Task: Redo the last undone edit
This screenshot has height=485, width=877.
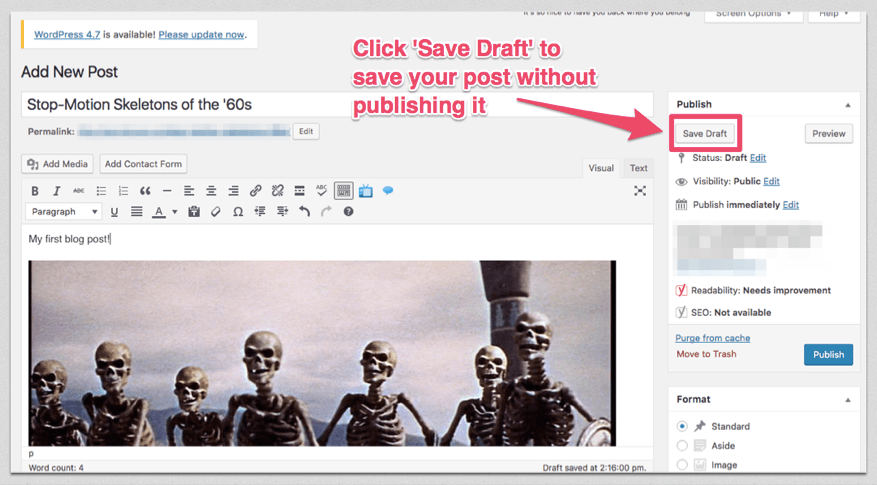Action: click(326, 211)
